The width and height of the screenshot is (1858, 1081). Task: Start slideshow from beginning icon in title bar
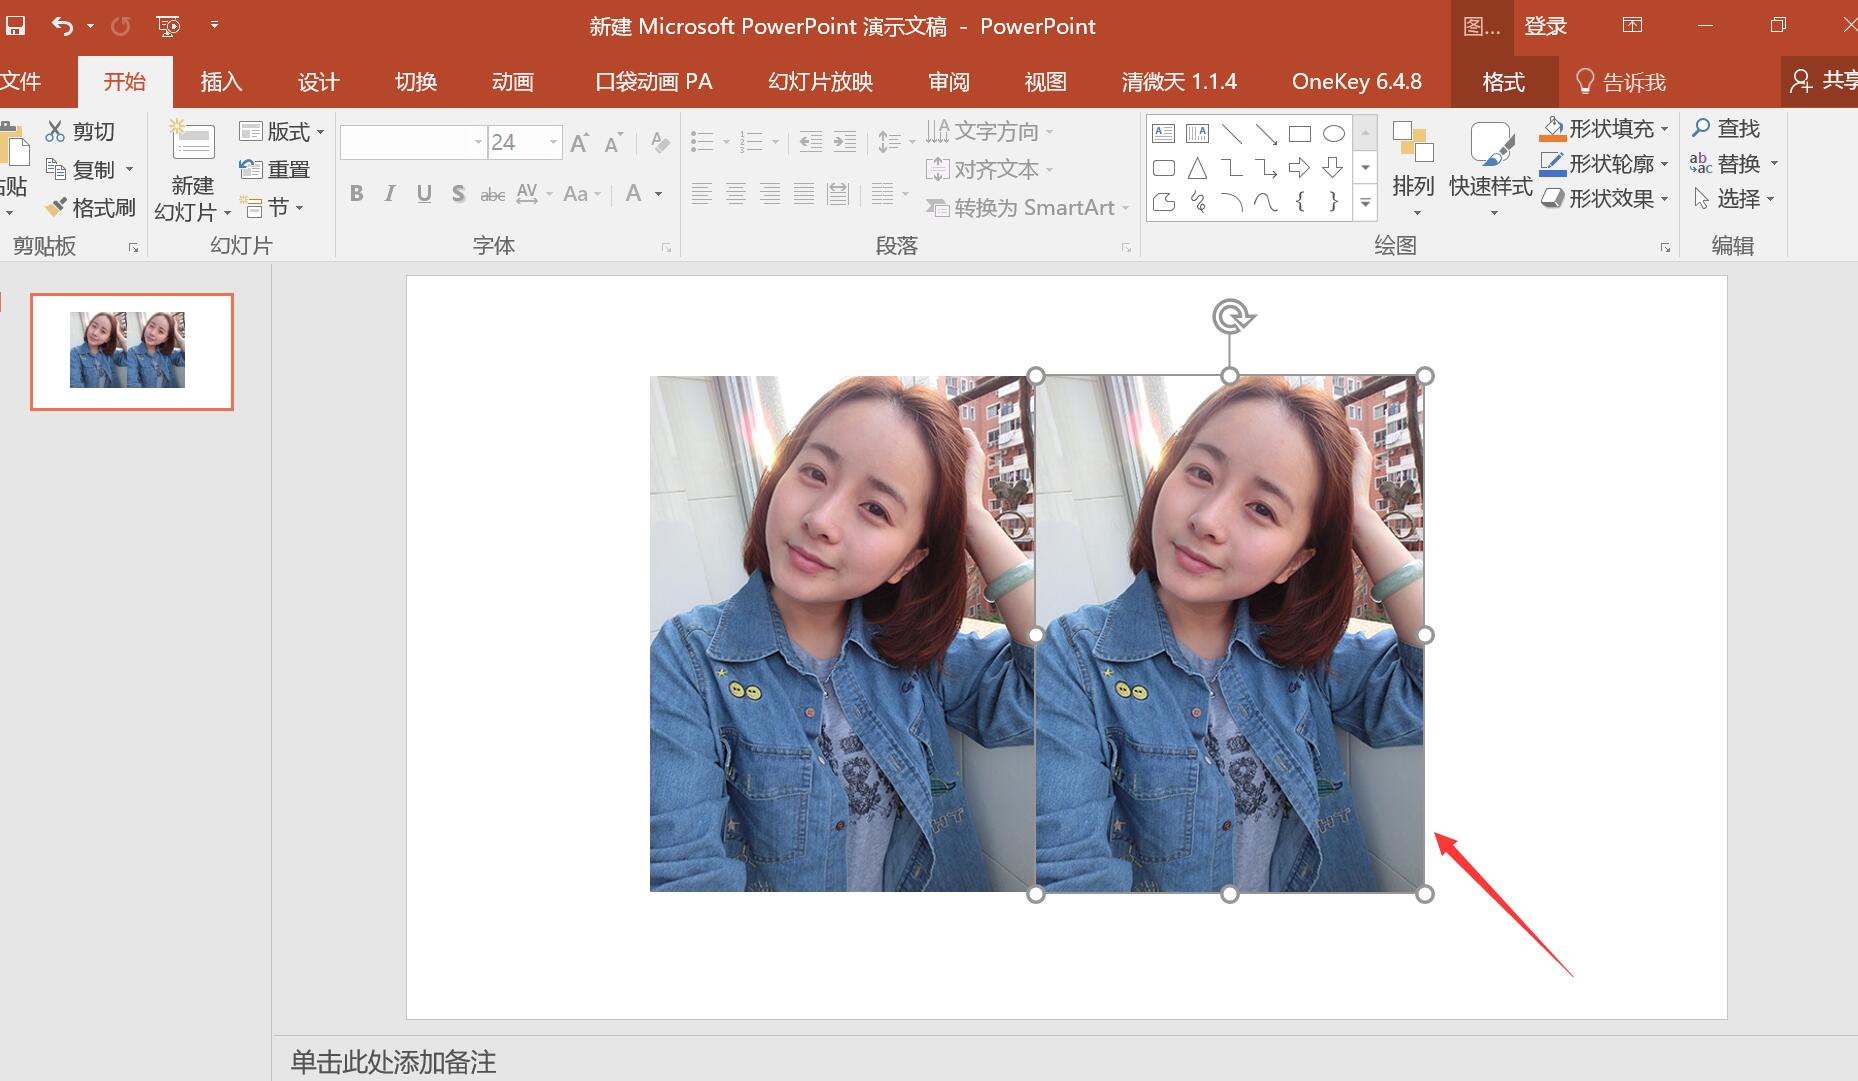click(x=168, y=25)
